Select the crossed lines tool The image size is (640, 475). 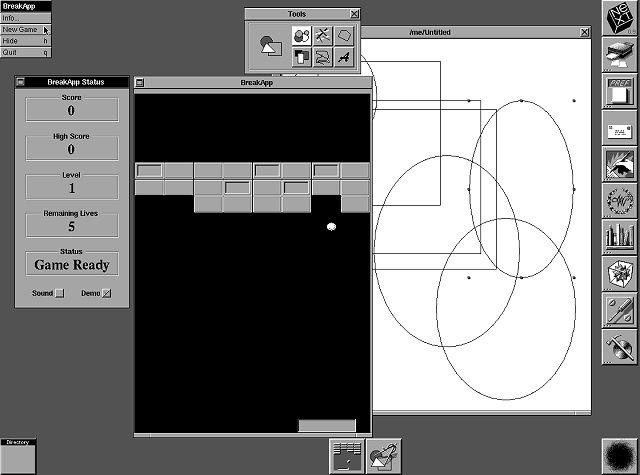pyautogui.click(x=323, y=36)
